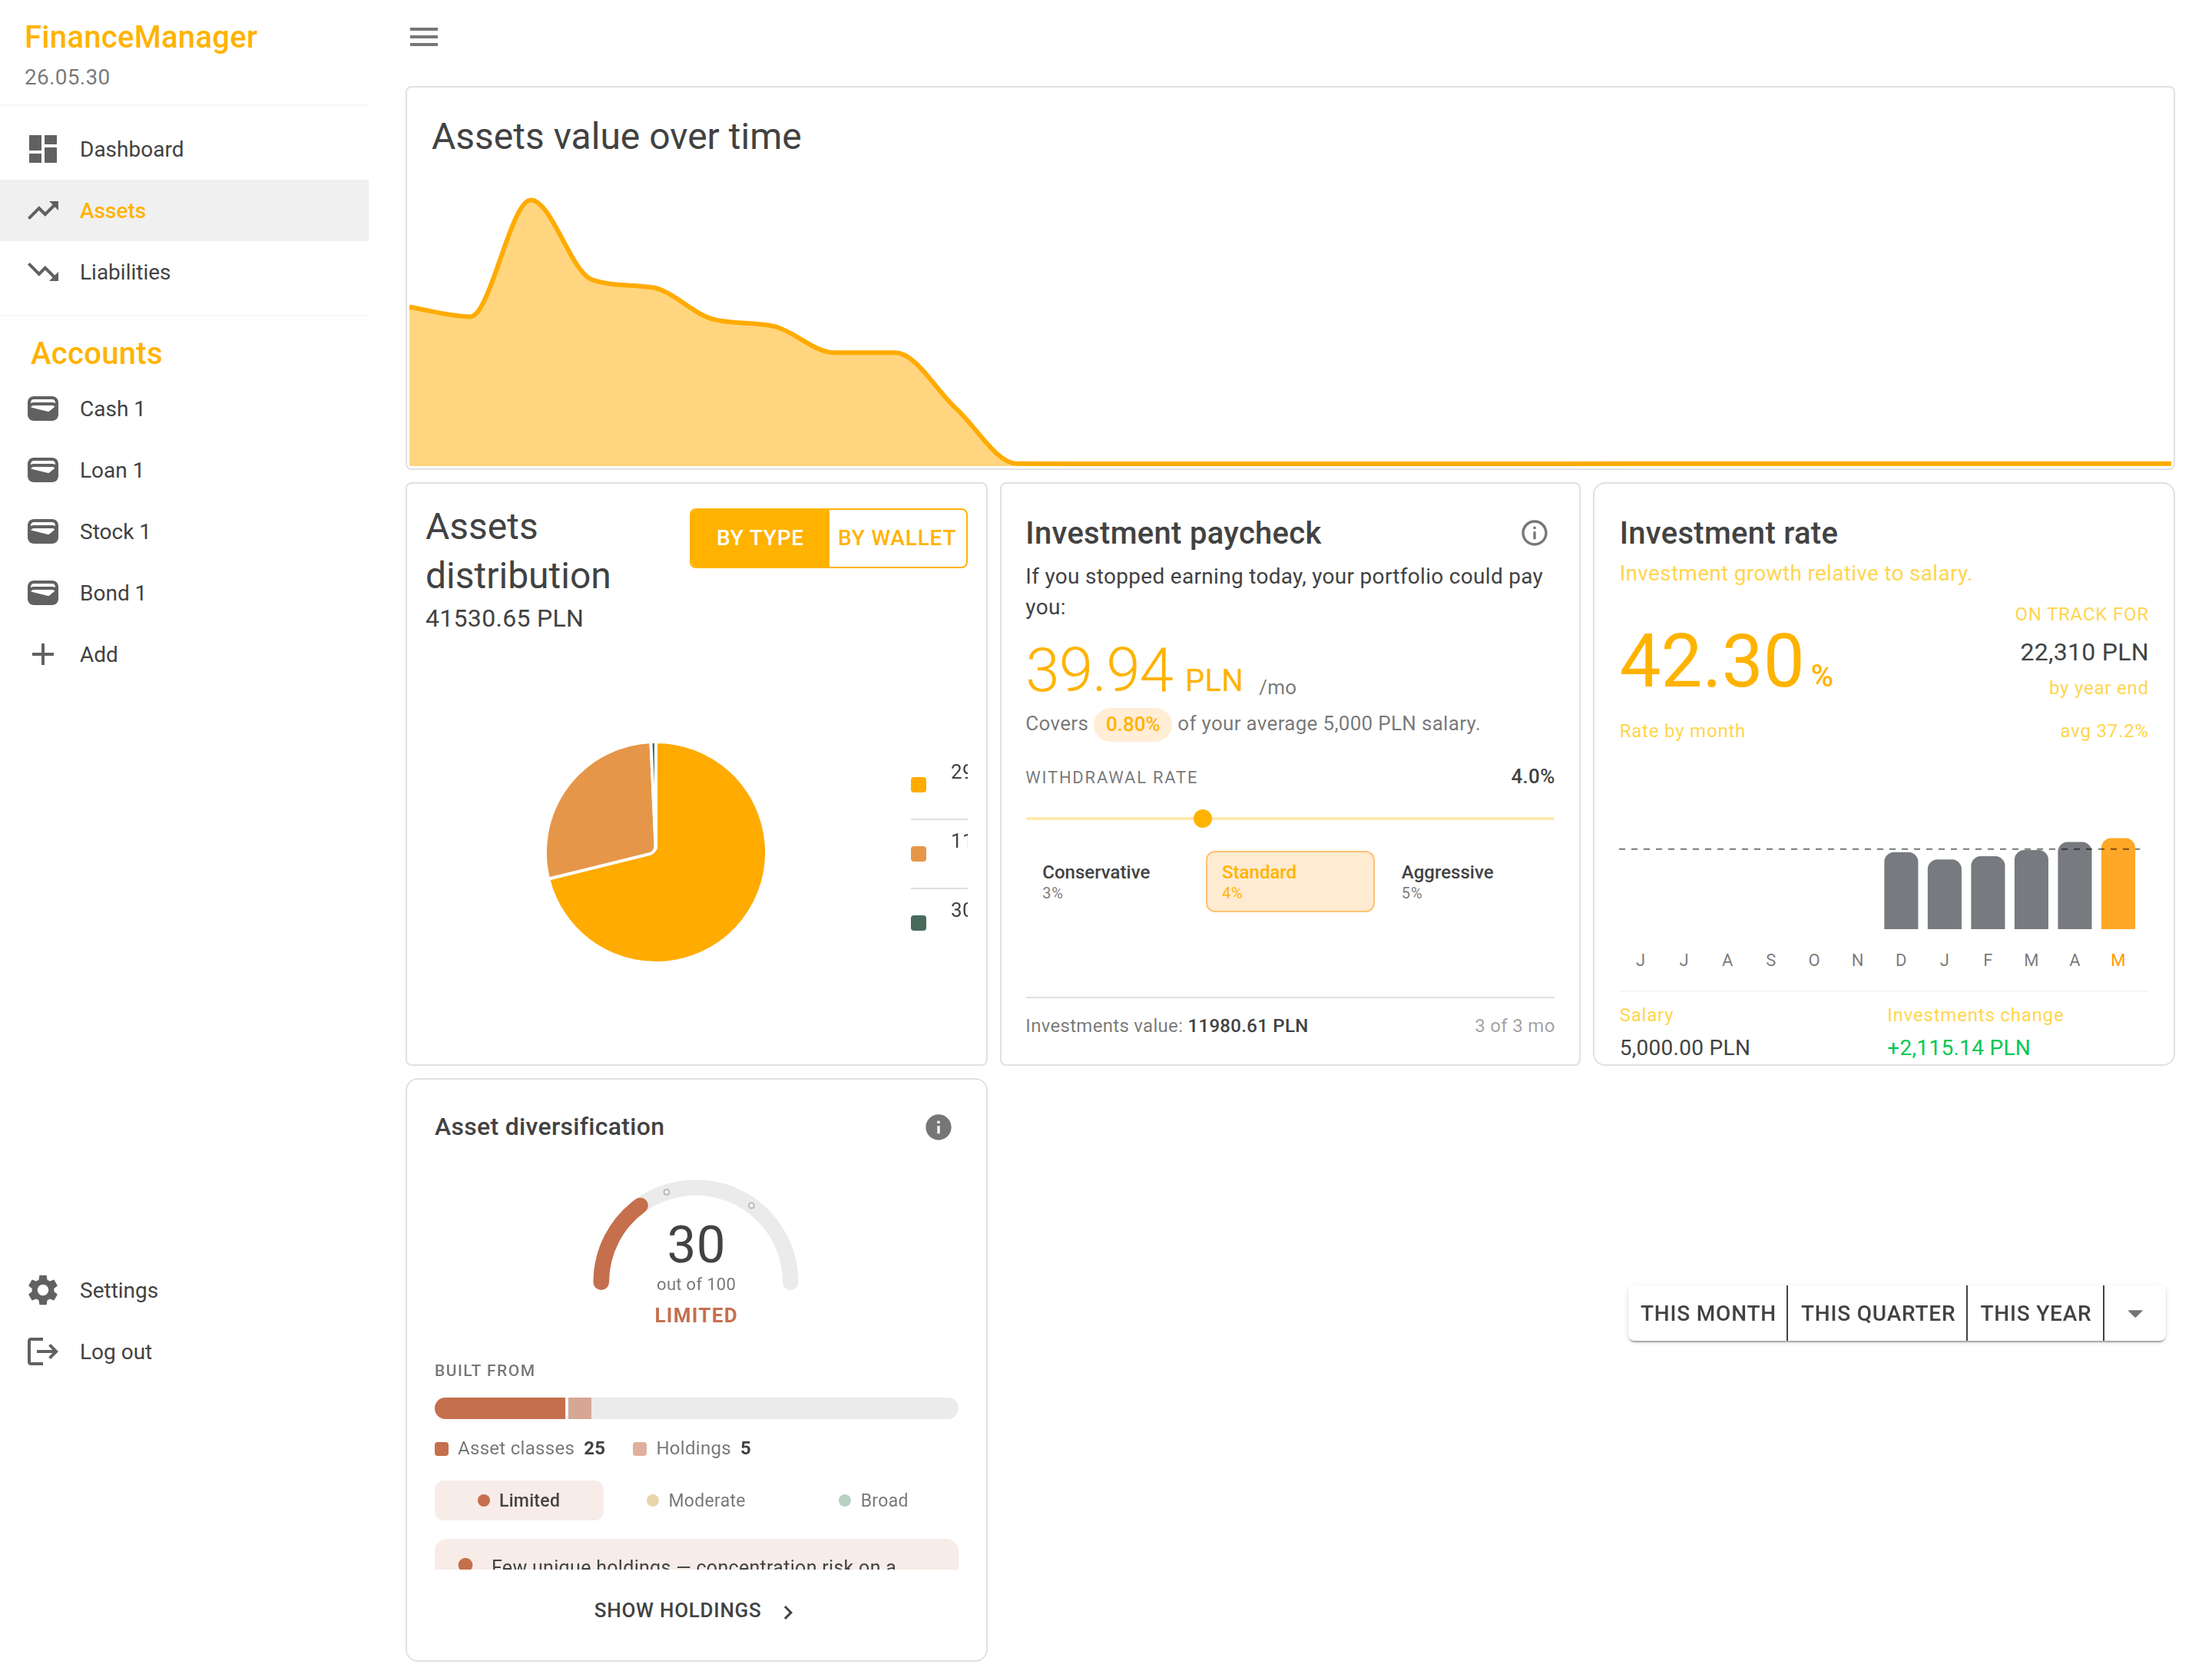Click the Bond 1 wallet icon

pyautogui.click(x=43, y=593)
